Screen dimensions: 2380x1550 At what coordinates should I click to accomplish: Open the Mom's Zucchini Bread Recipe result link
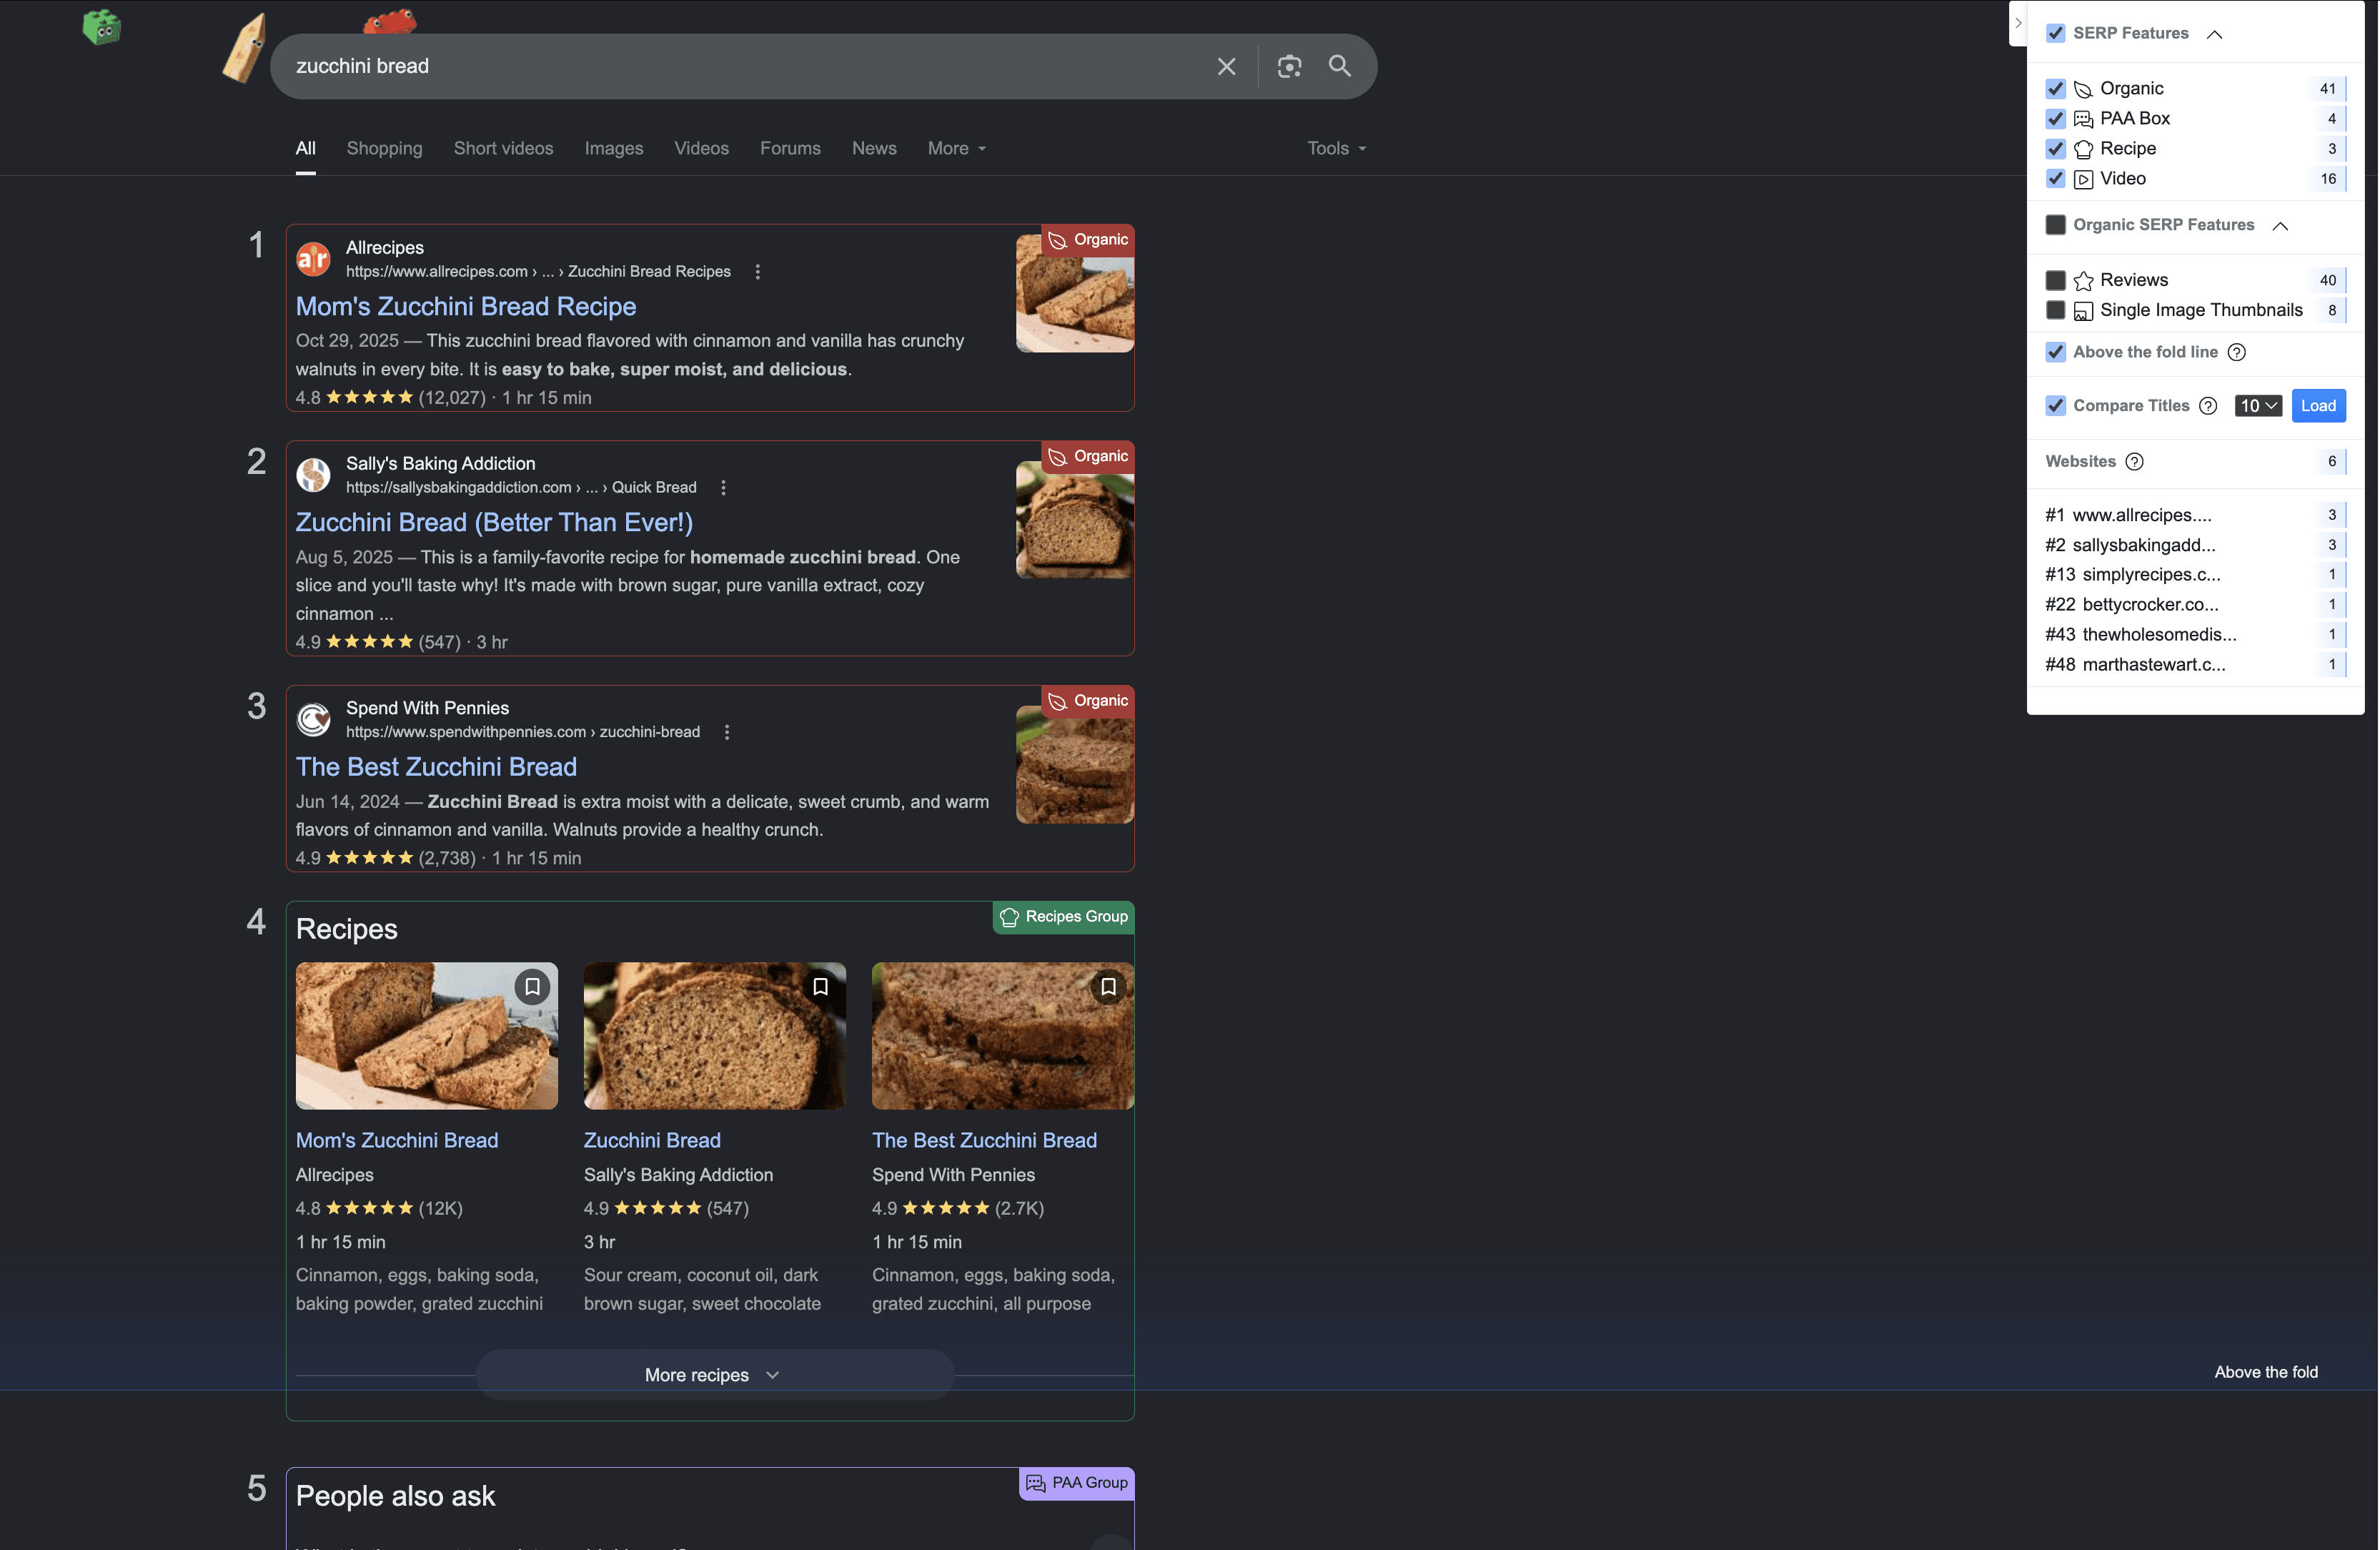[x=466, y=307]
